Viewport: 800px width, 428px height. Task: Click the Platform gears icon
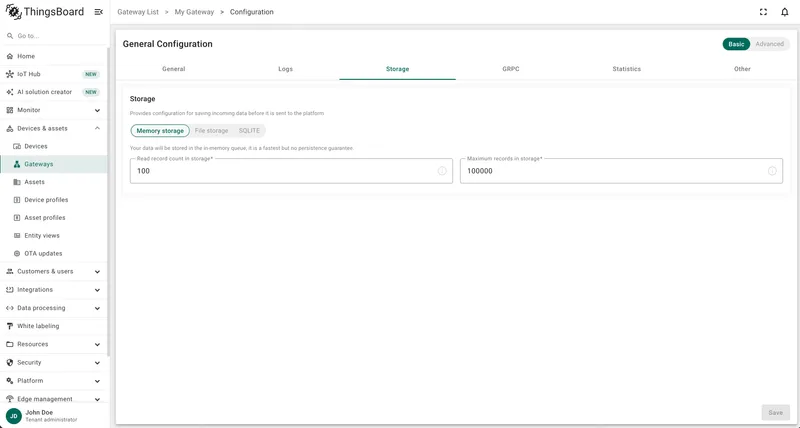pyautogui.click(x=10, y=381)
